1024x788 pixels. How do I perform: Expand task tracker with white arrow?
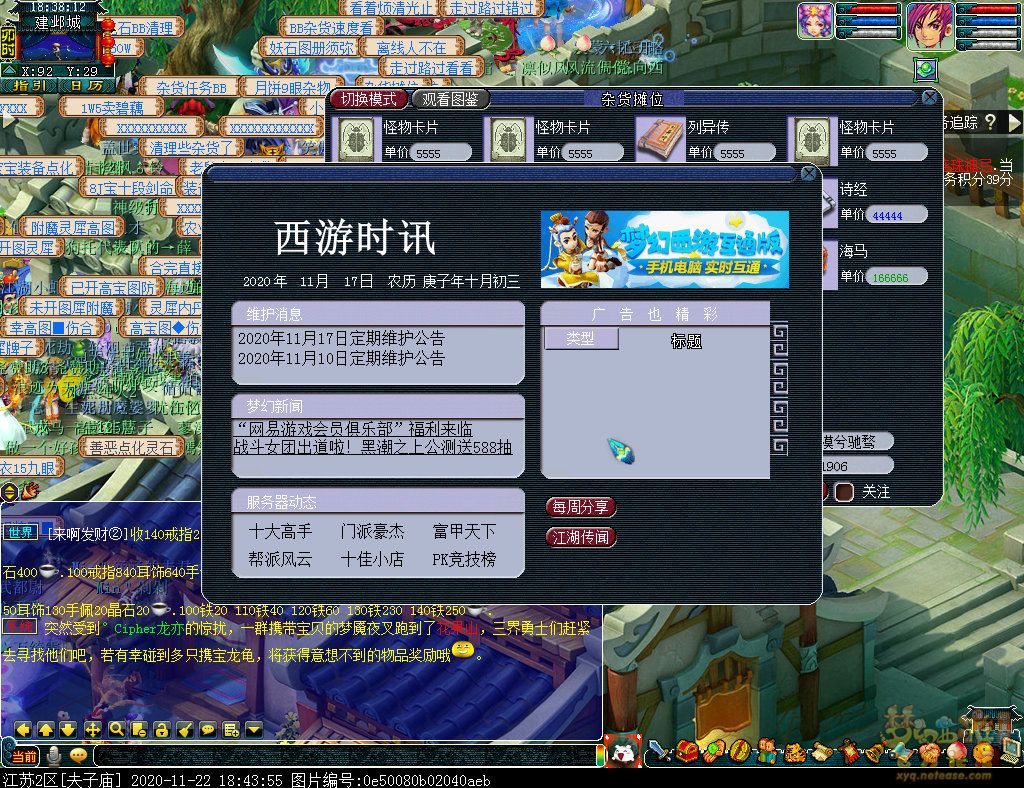1014,123
